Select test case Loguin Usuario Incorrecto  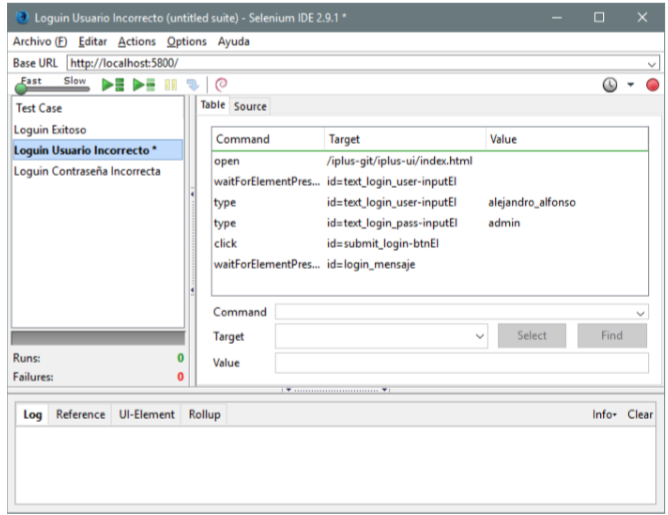click(x=98, y=150)
